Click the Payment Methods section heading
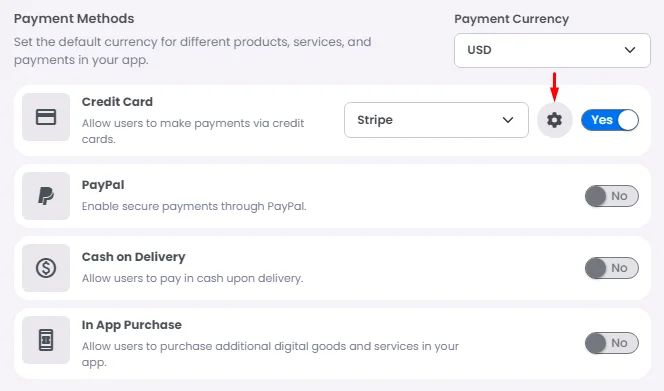The width and height of the screenshot is (664, 391). point(74,19)
